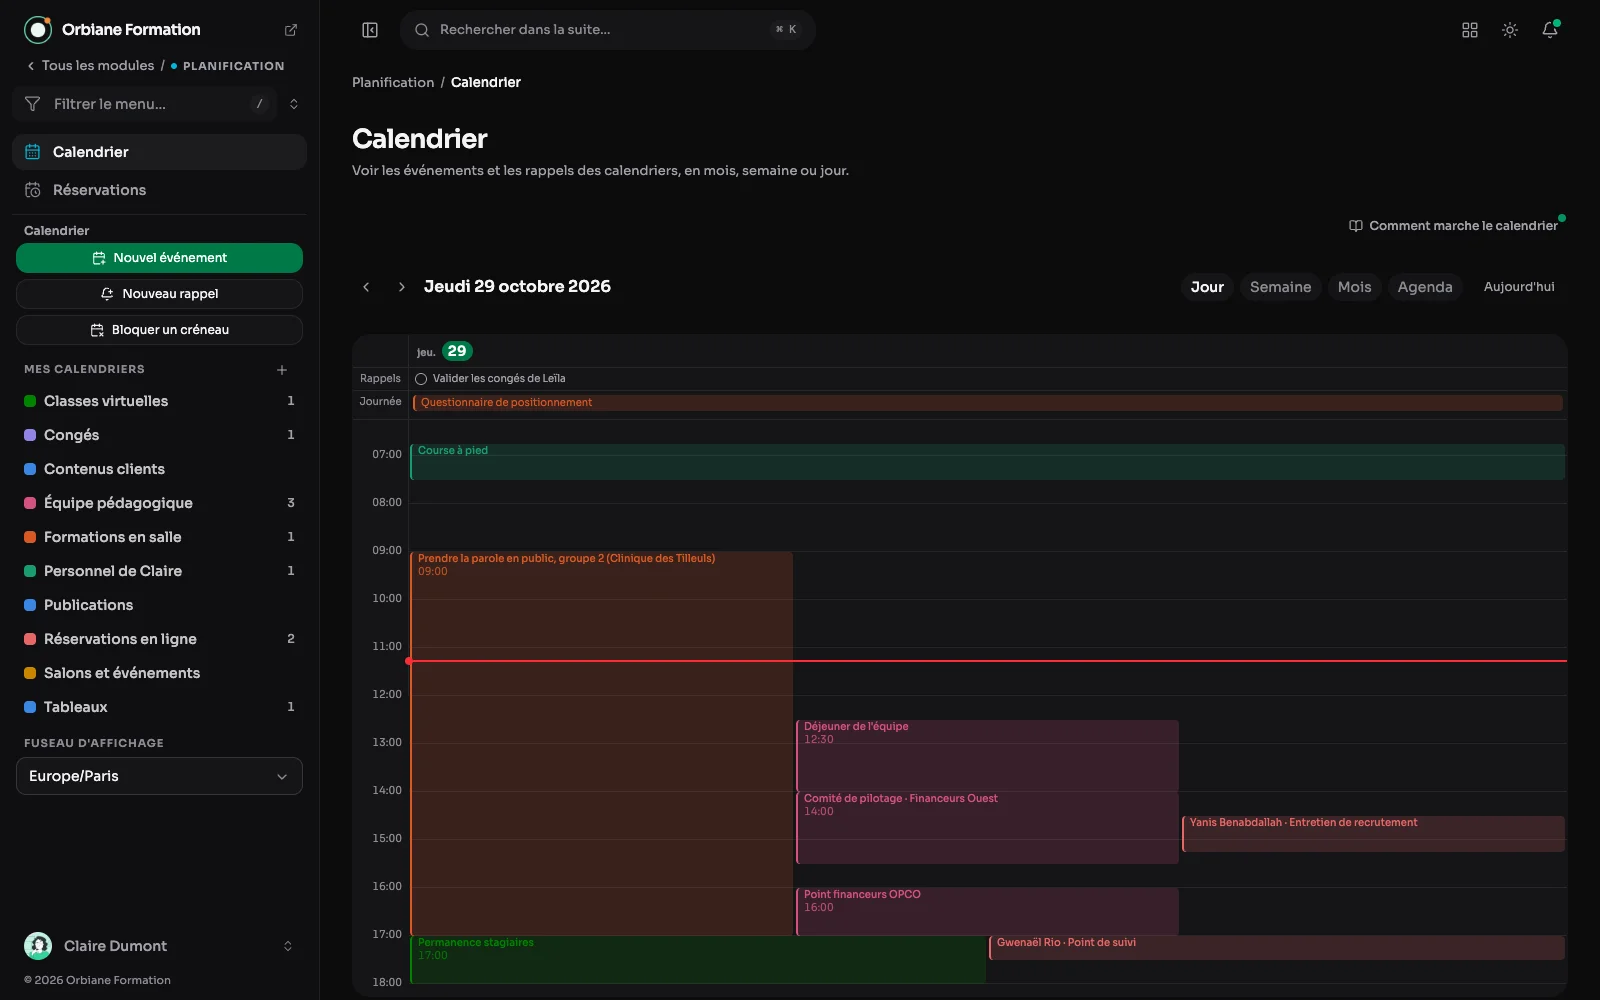Collapse the sidebar with the panel icon
Screen dimensions: 1600x1000
click(370, 30)
